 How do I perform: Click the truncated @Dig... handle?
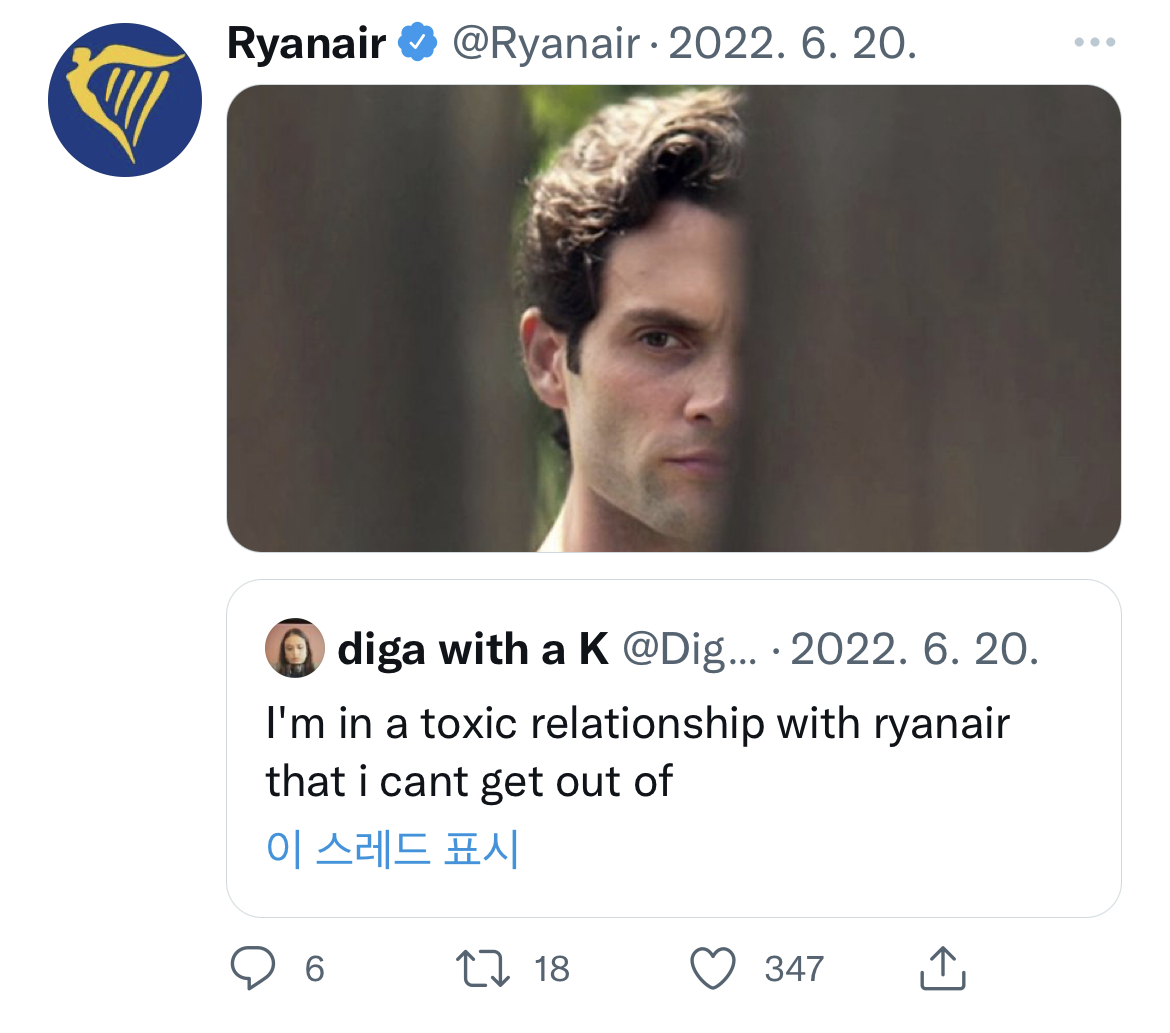pos(689,649)
